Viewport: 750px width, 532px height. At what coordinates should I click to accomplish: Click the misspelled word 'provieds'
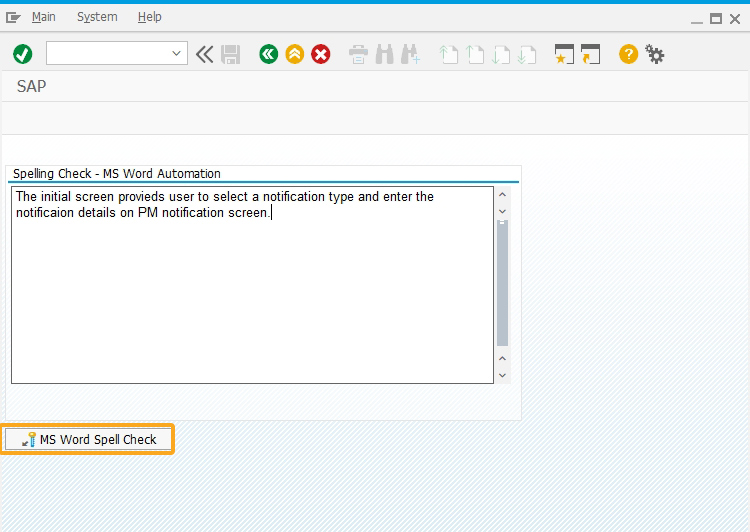(141, 197)
